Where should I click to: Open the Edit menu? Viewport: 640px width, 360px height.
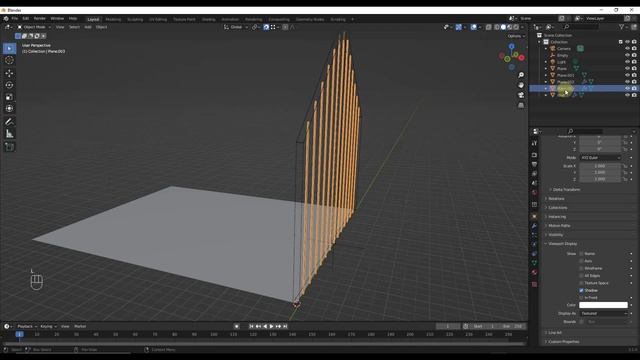coord(26,19)
